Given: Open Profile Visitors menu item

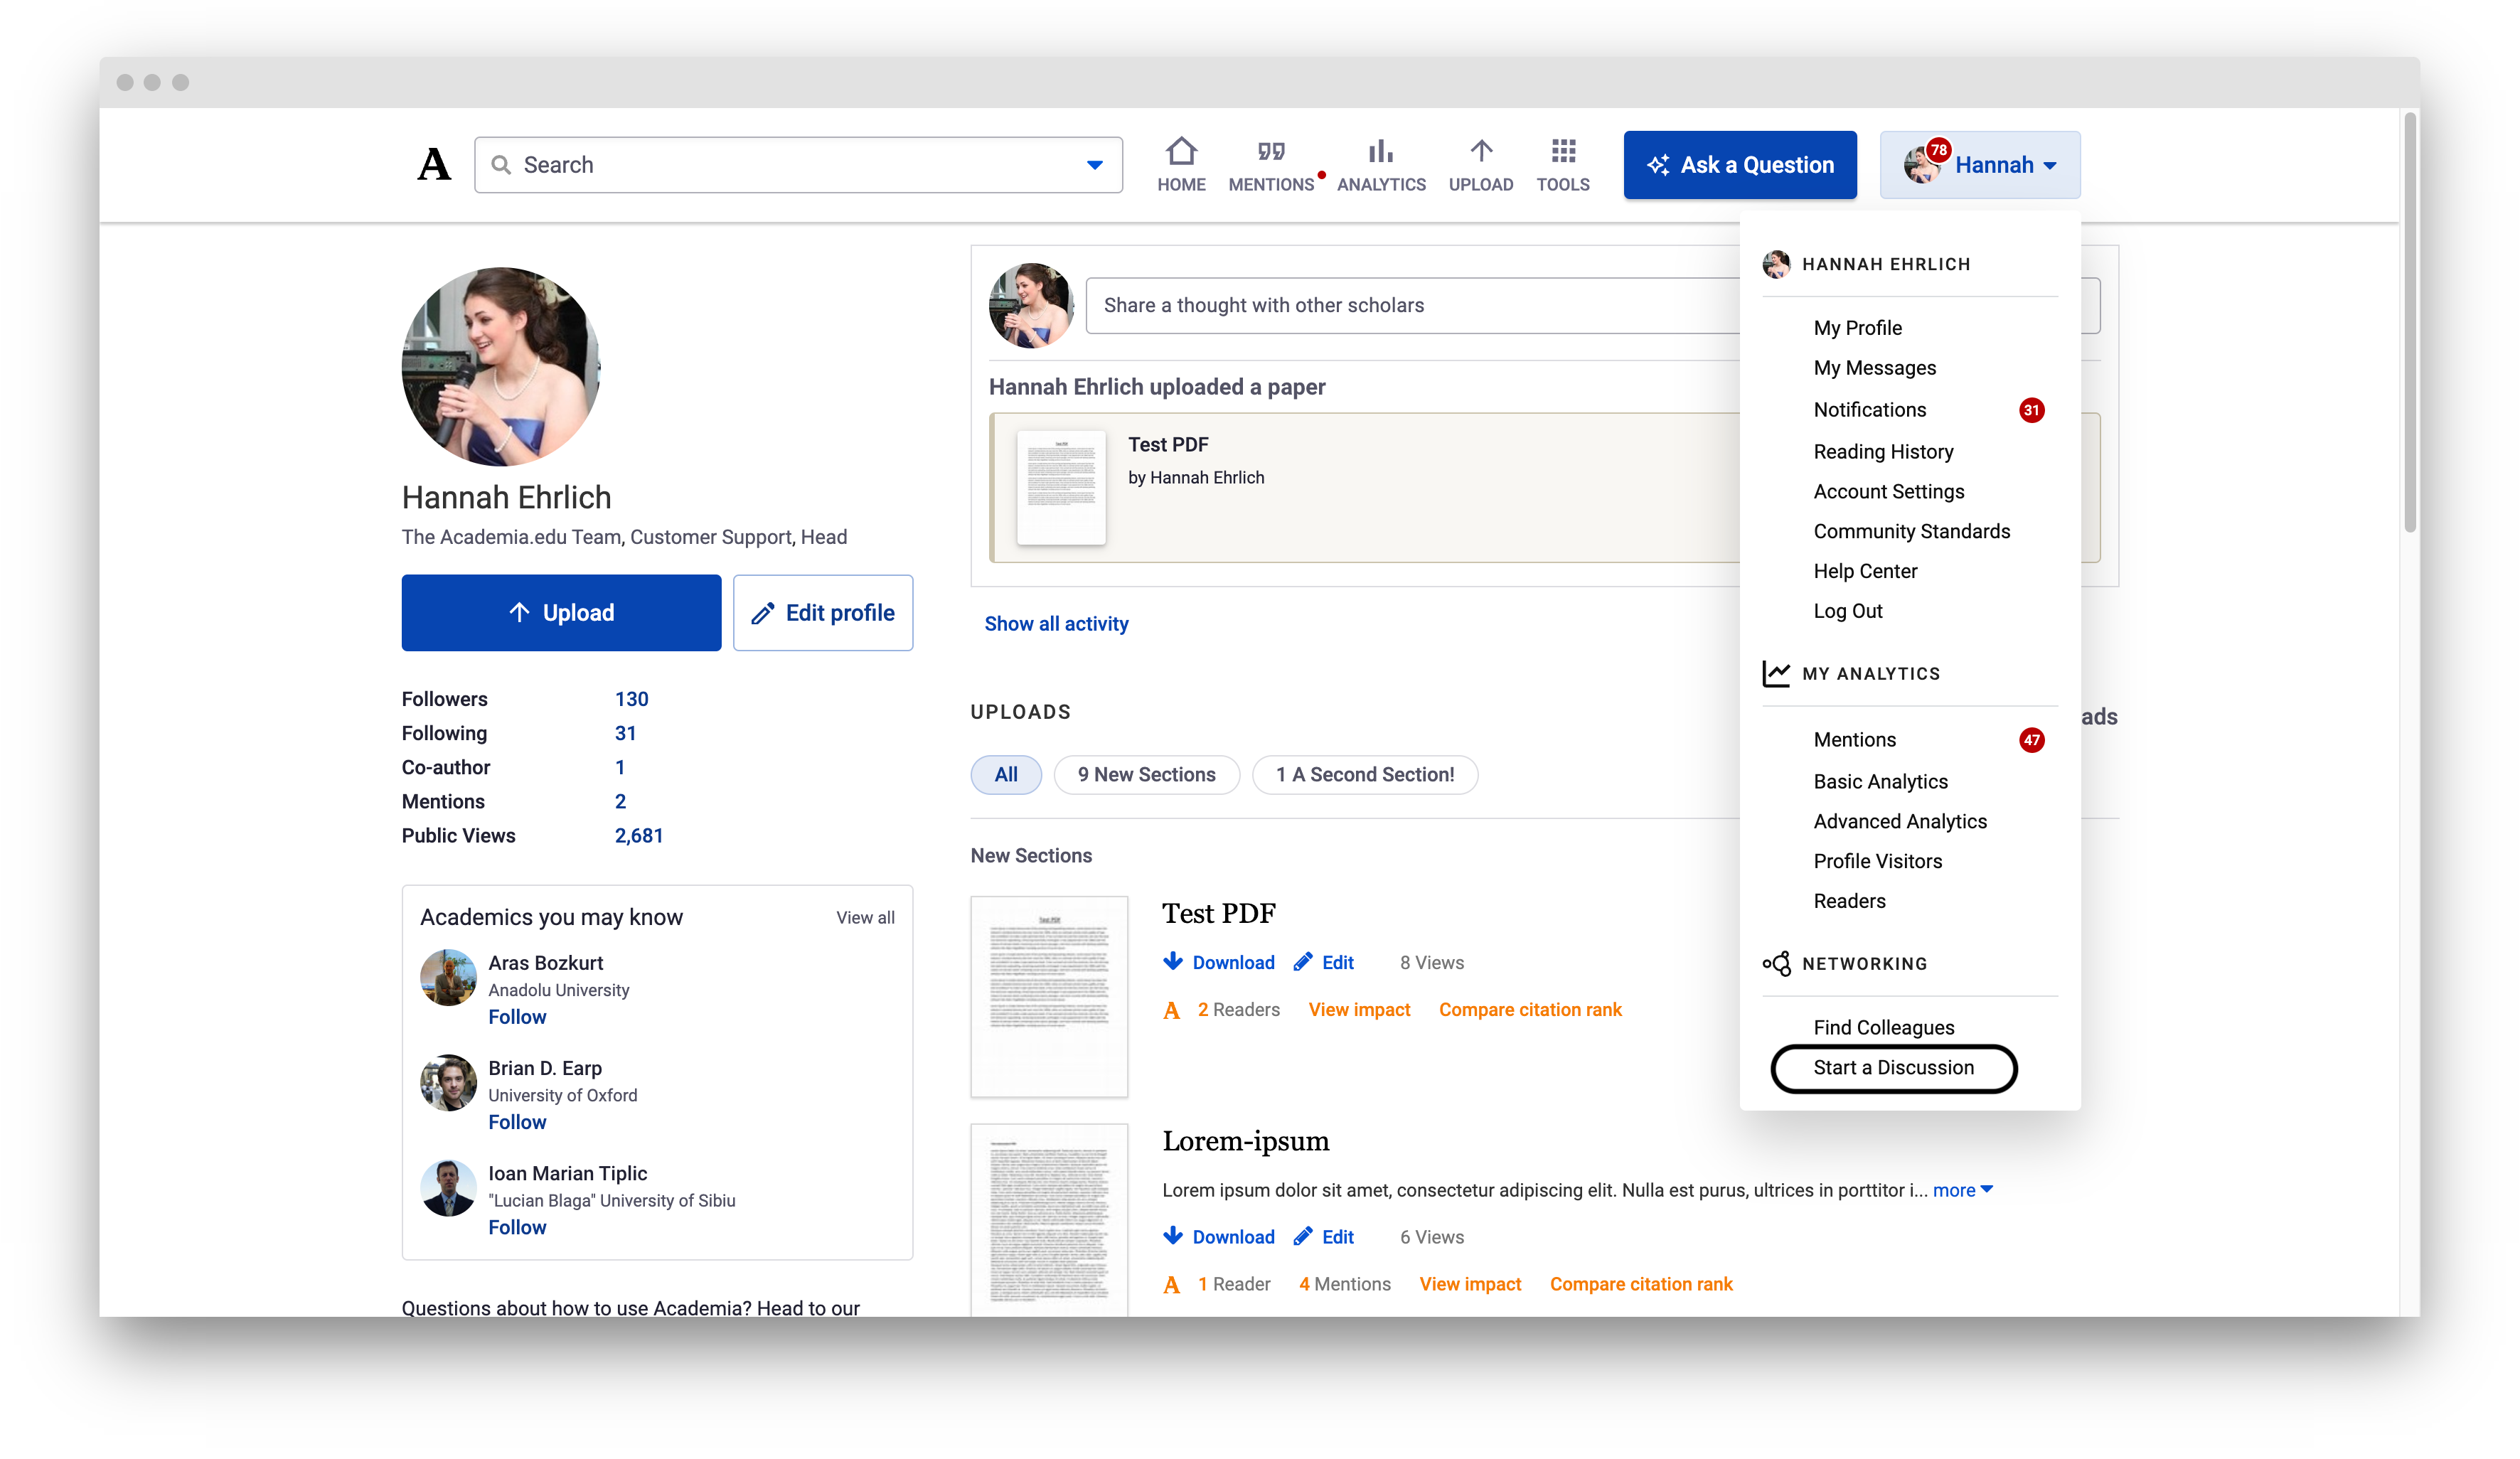Looking at the screenshot, I should coord(1878,862).
